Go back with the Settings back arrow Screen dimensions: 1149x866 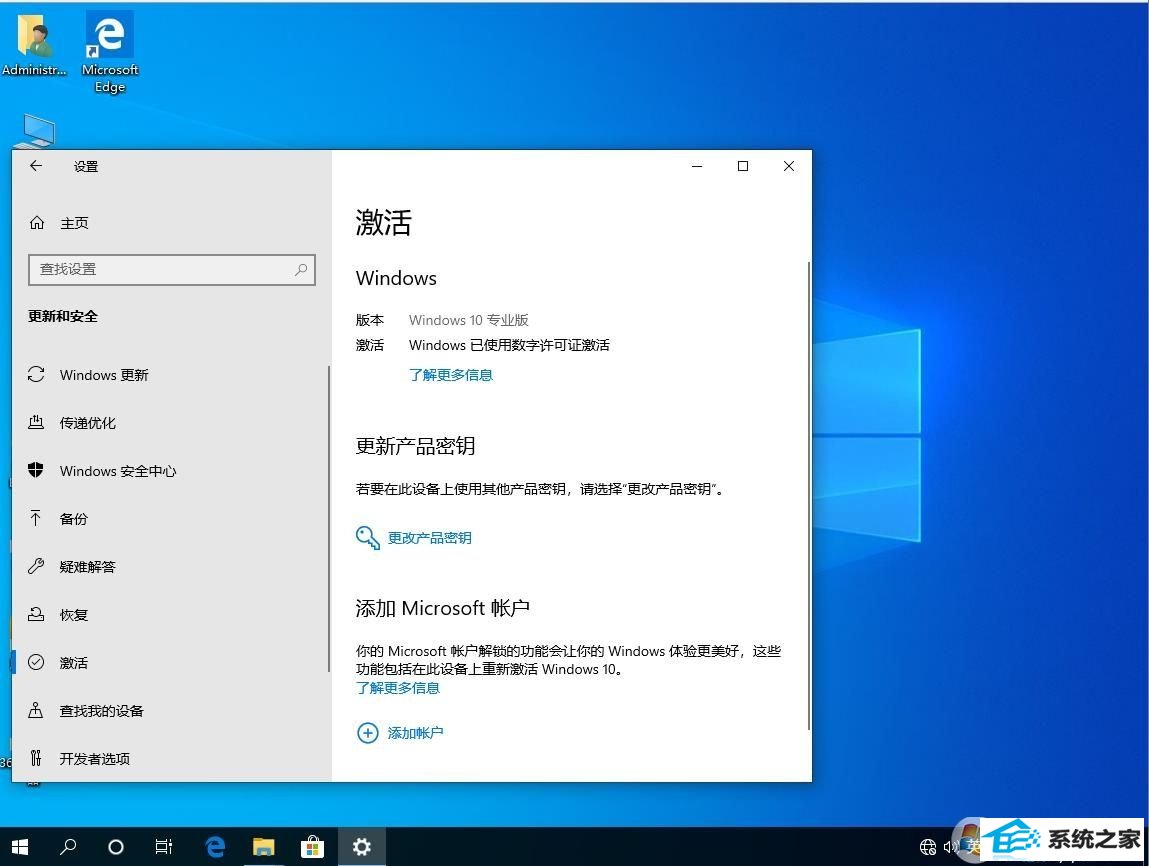(36, 166)
